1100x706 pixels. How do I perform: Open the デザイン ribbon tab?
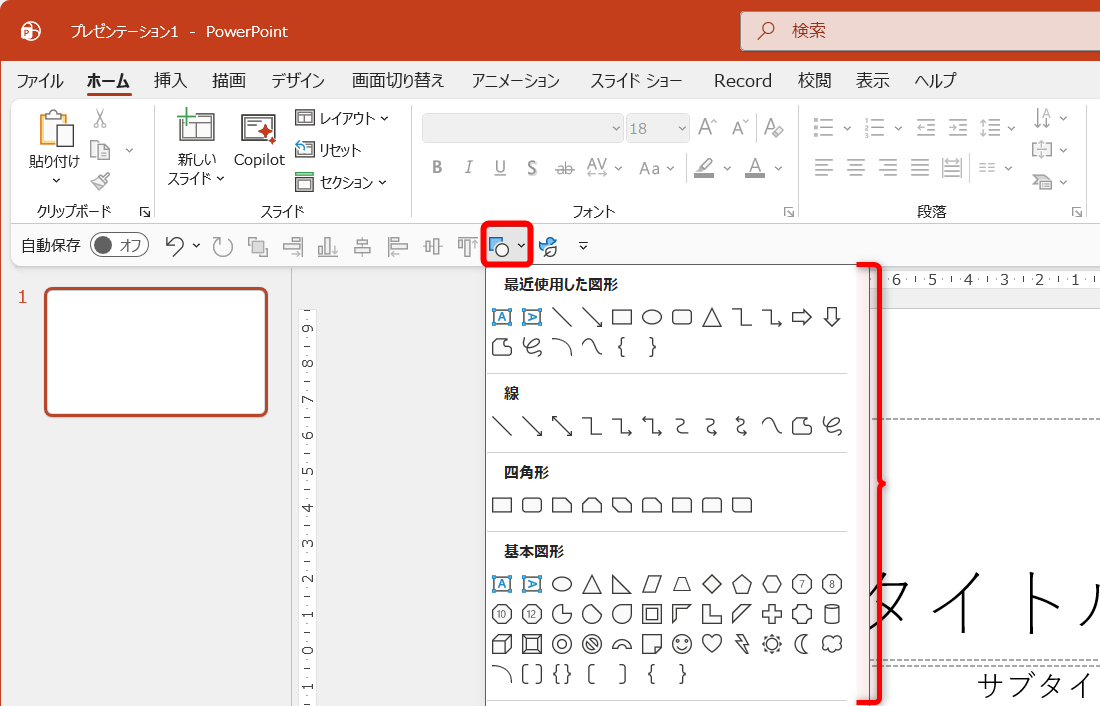pyautogui.click(x=297, y=80)
